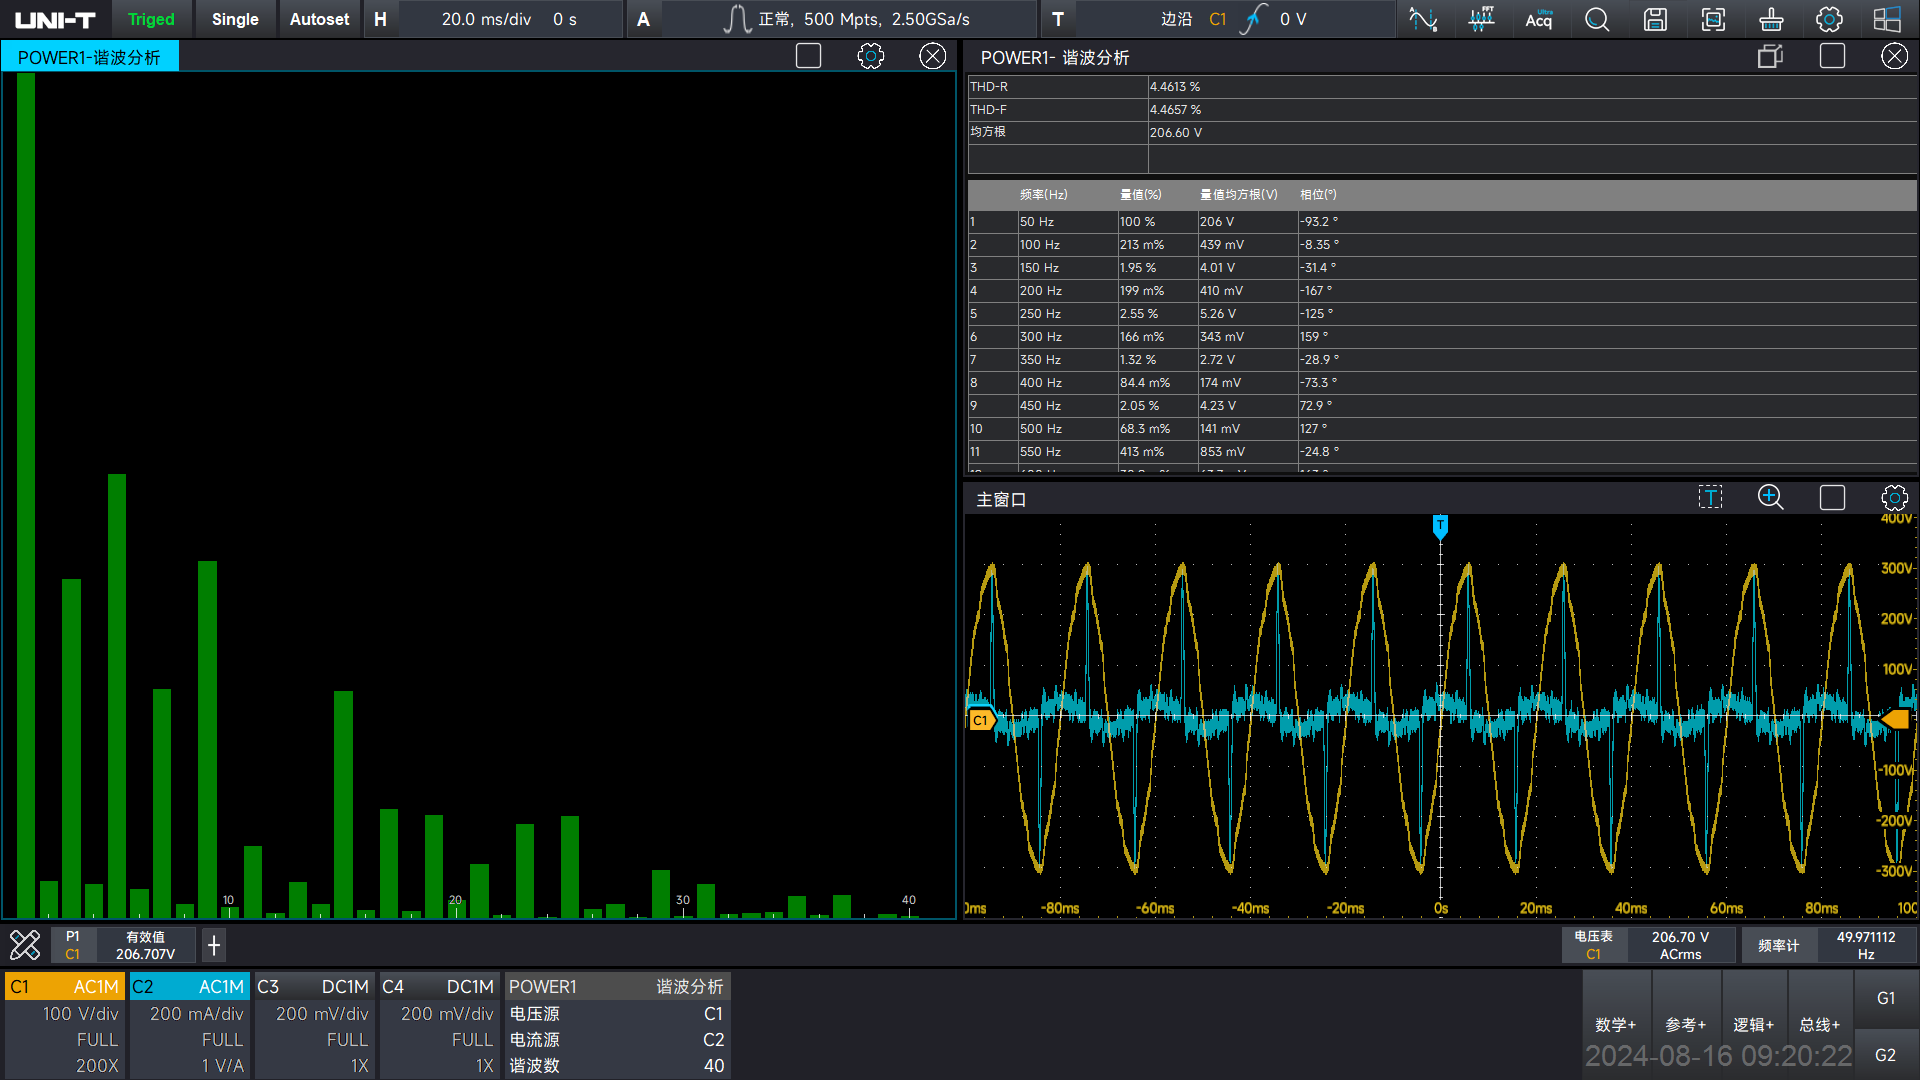Open edge trigger C1 0 V settings
The width and height of the screenshot is (1920, 1080).
[1234, 19]
